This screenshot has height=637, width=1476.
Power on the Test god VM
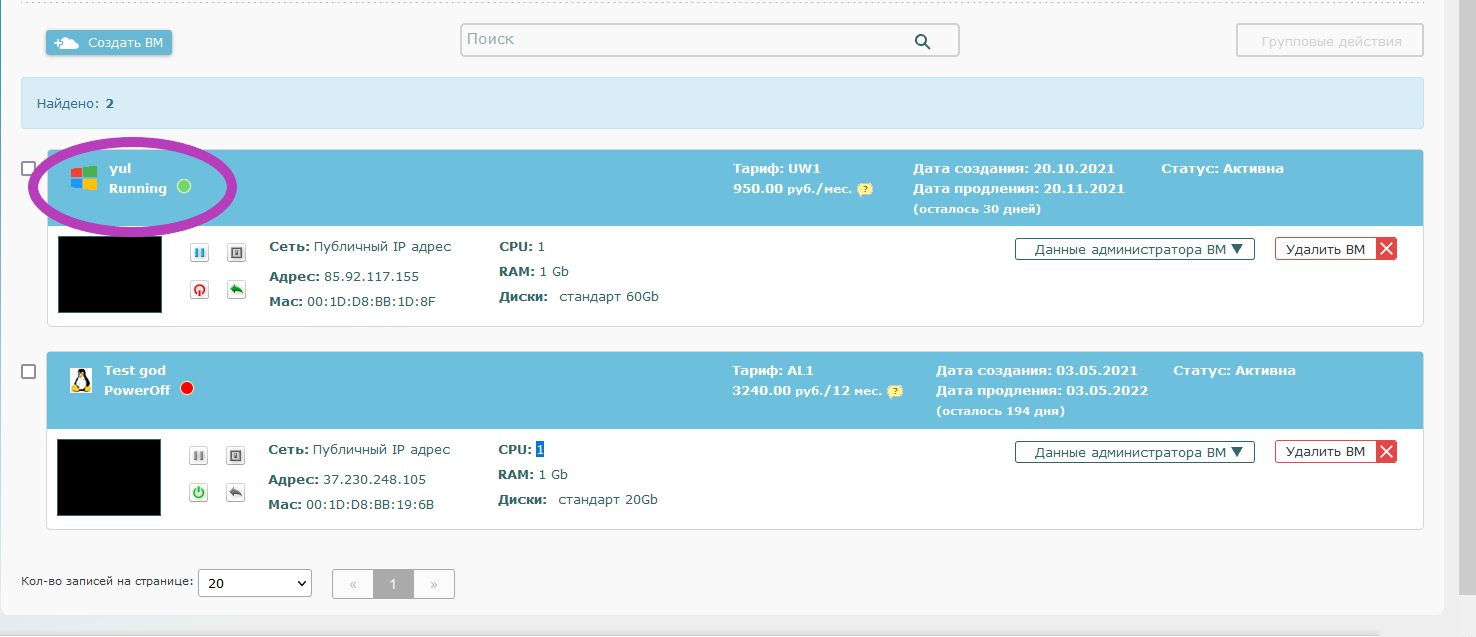click(x=199, y=492)
